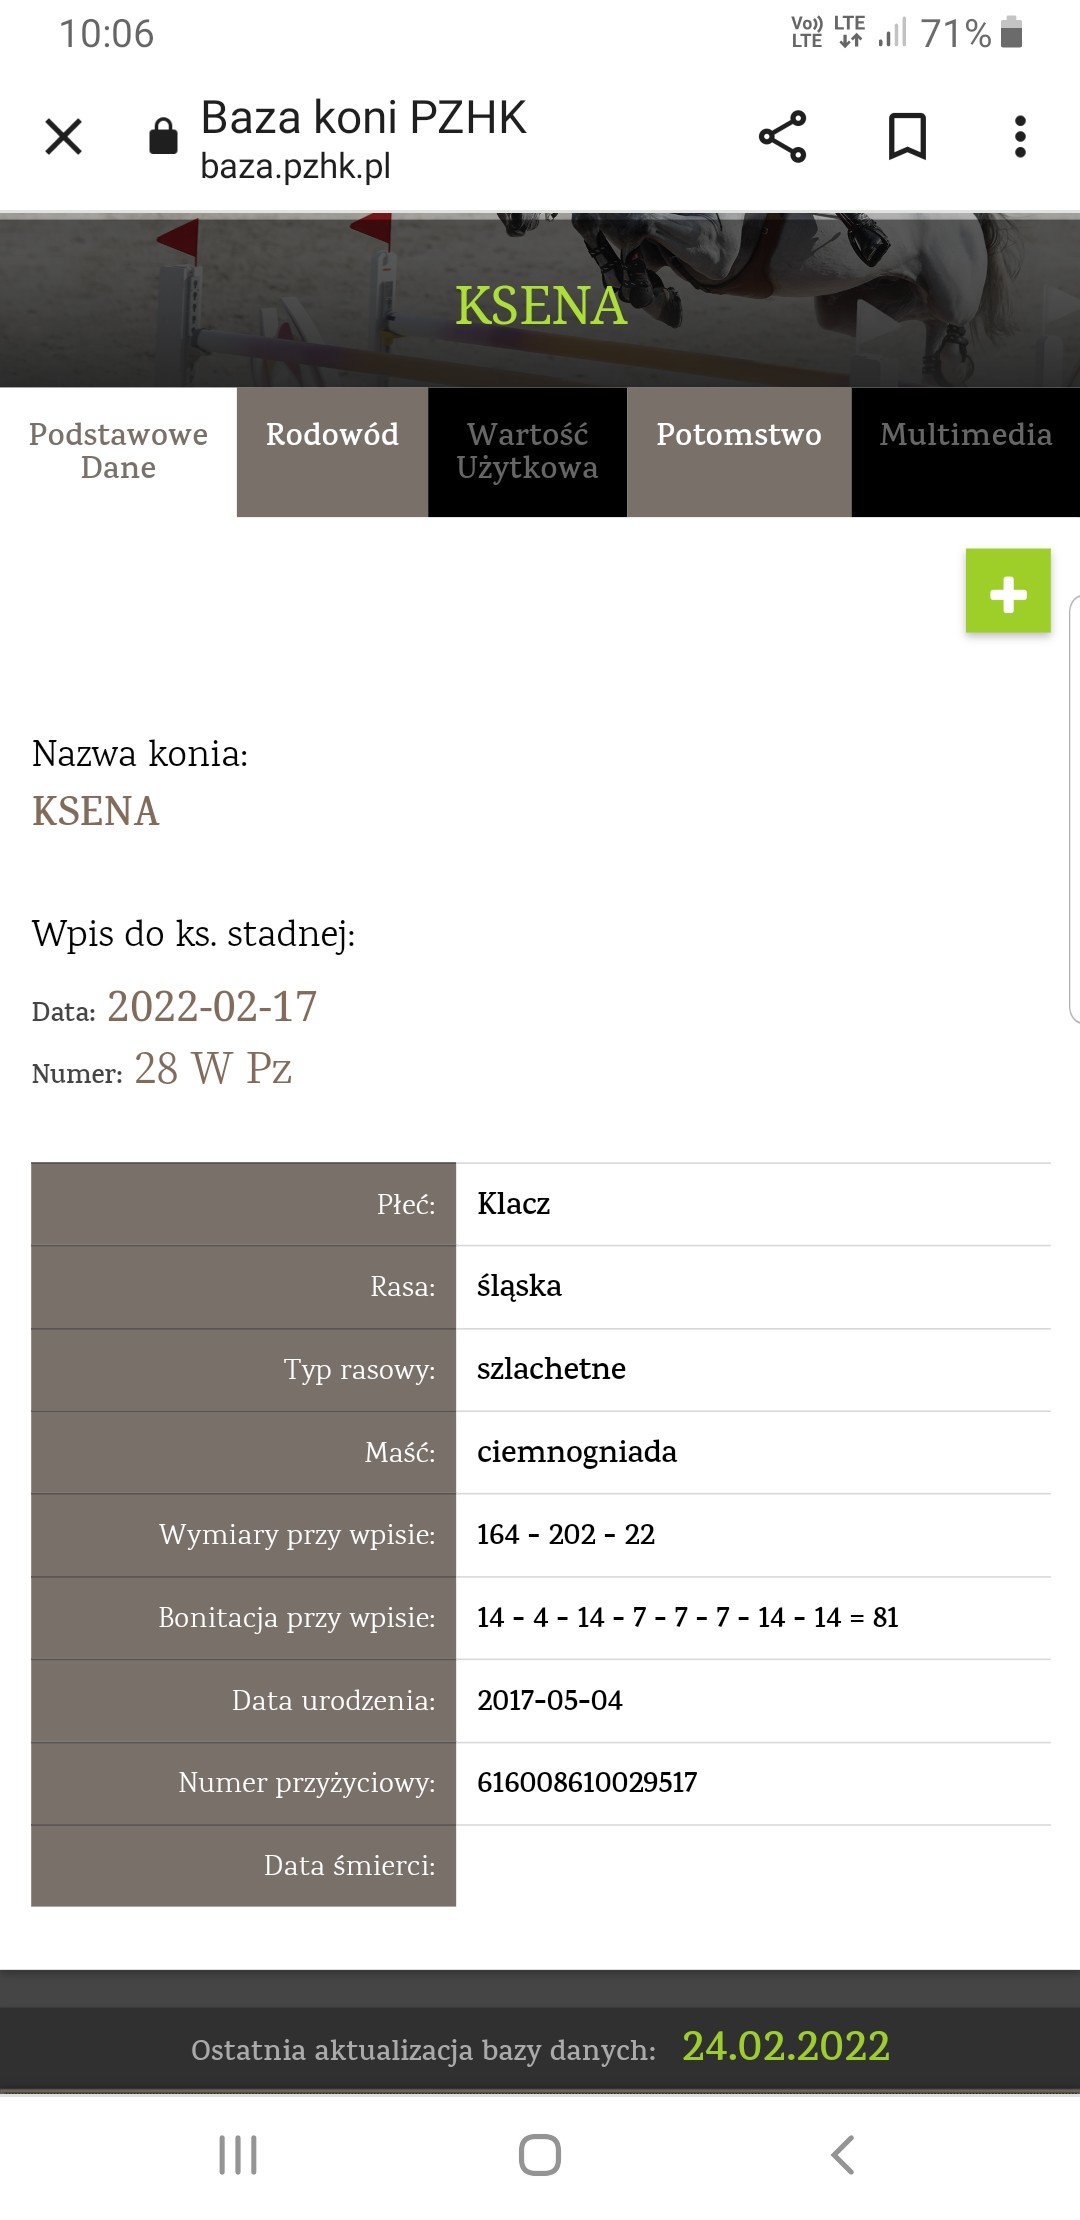Tap the life number 616008610029517
Screen dimensions: 1080x2220
tap(587, 1782)
